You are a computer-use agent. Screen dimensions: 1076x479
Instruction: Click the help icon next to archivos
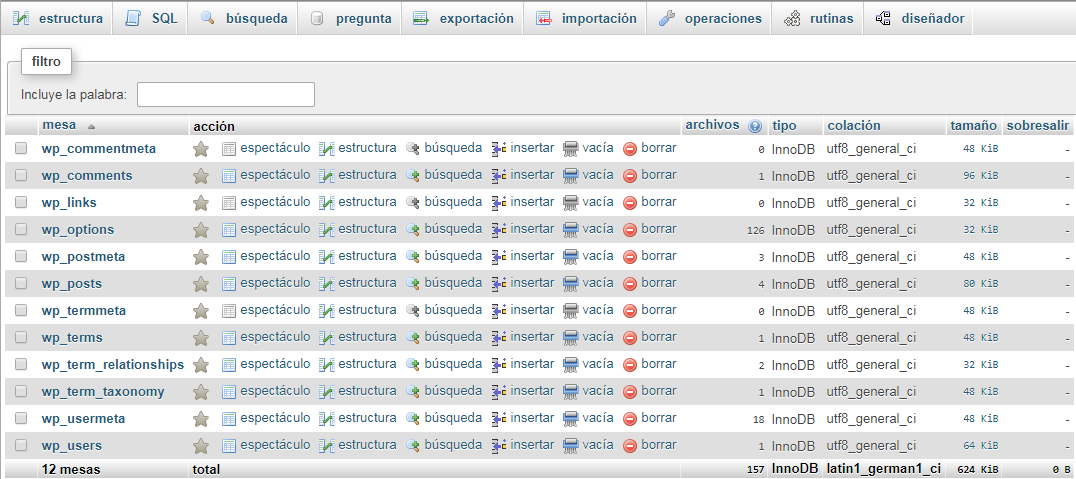[x=755, y=126]
